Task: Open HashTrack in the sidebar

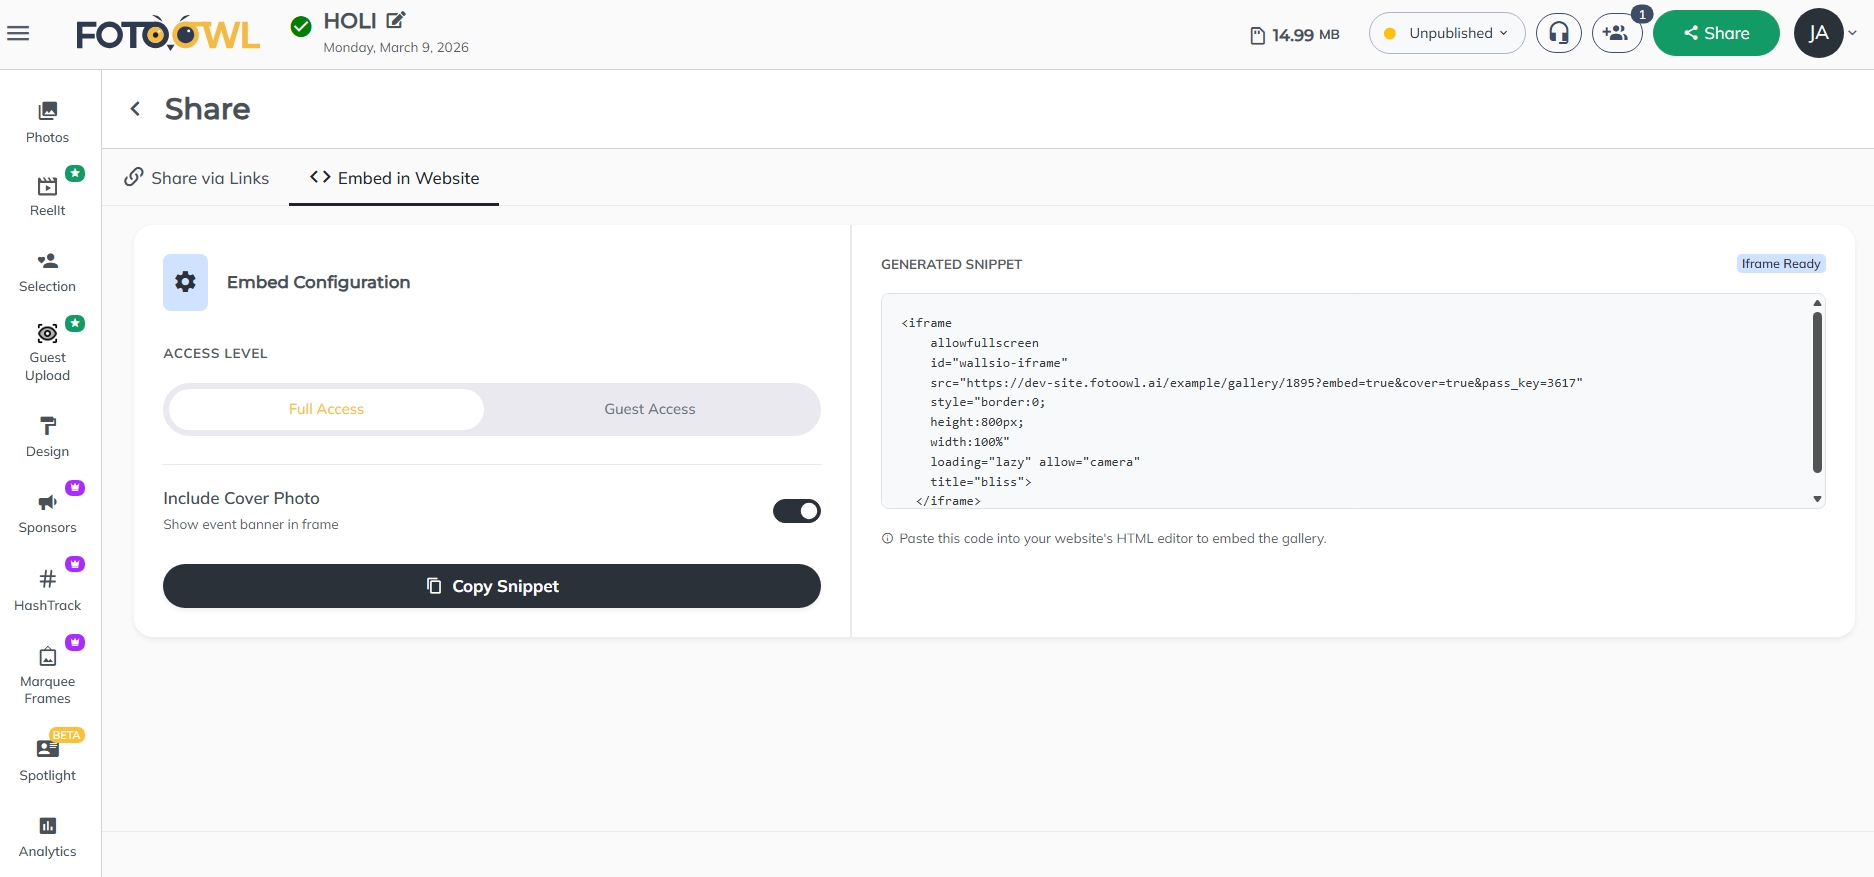Action: click(x=48, y=590)
